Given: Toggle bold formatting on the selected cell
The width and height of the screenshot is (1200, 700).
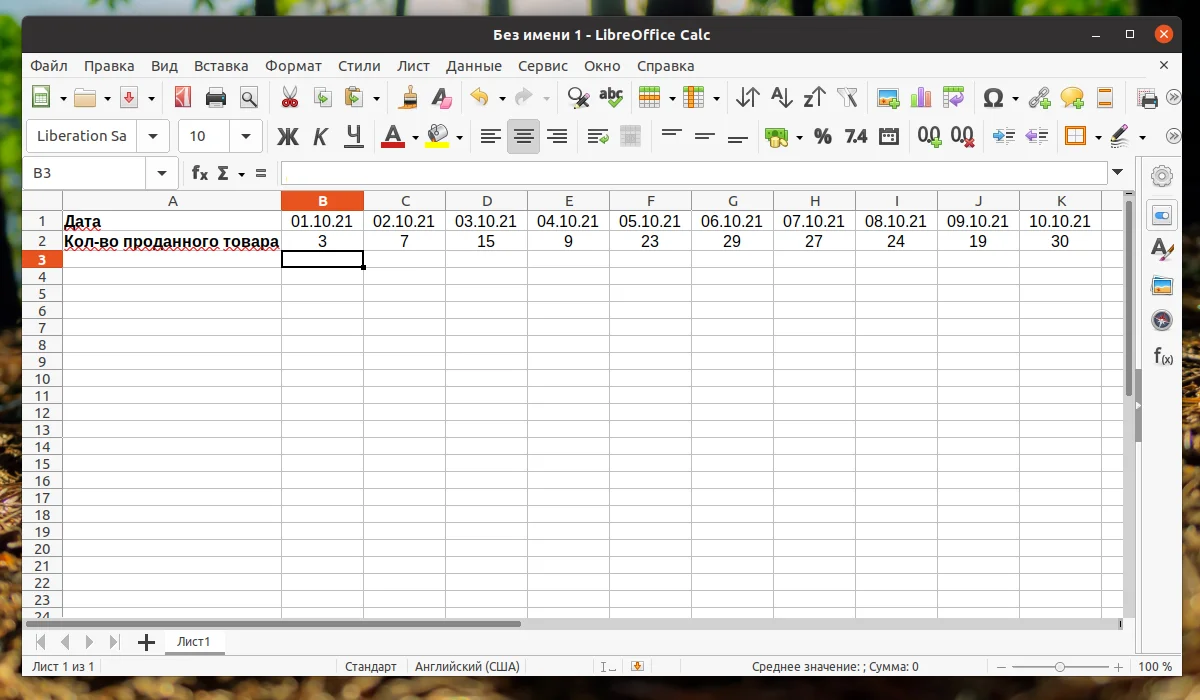Looking at the screenshot, I should pyautogui.click(x=288, y=136).
